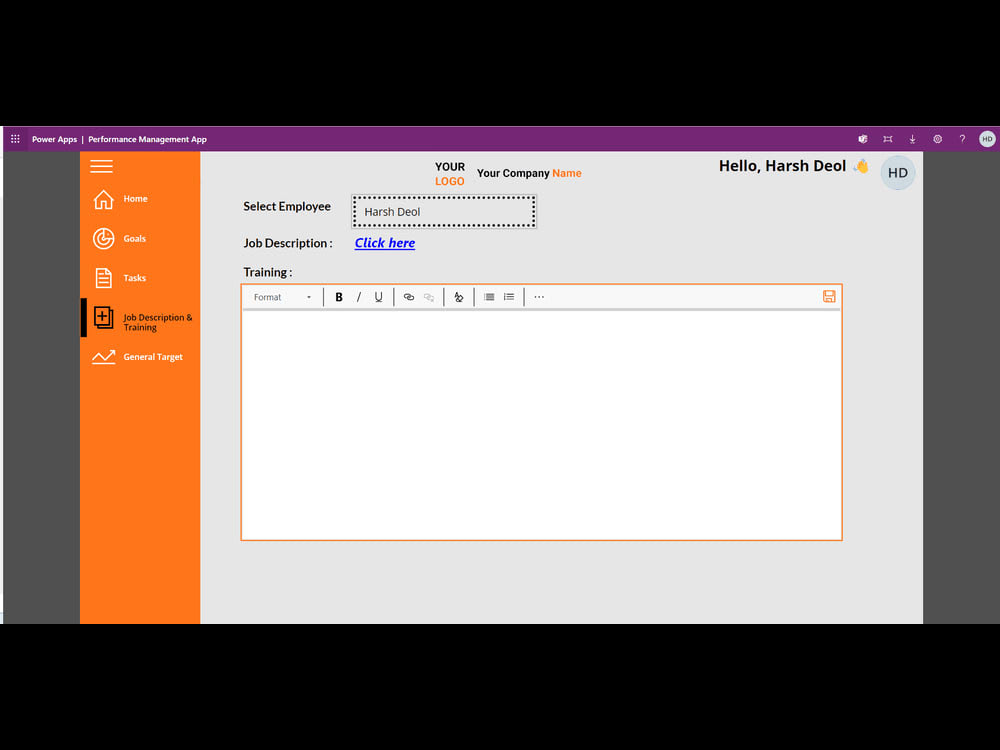Select the Goals icon in the sidebar
This screenshot has width=1000, height=750.
click(103, 238)
